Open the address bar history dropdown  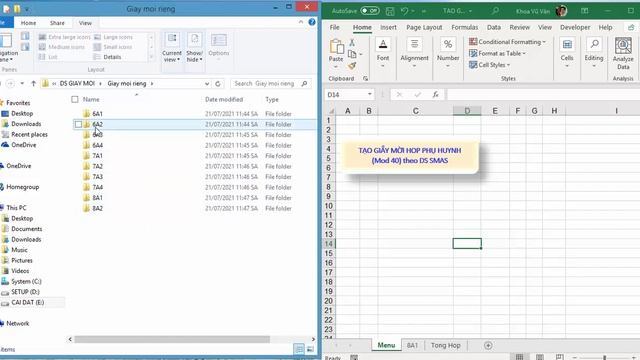coord(207,84)
